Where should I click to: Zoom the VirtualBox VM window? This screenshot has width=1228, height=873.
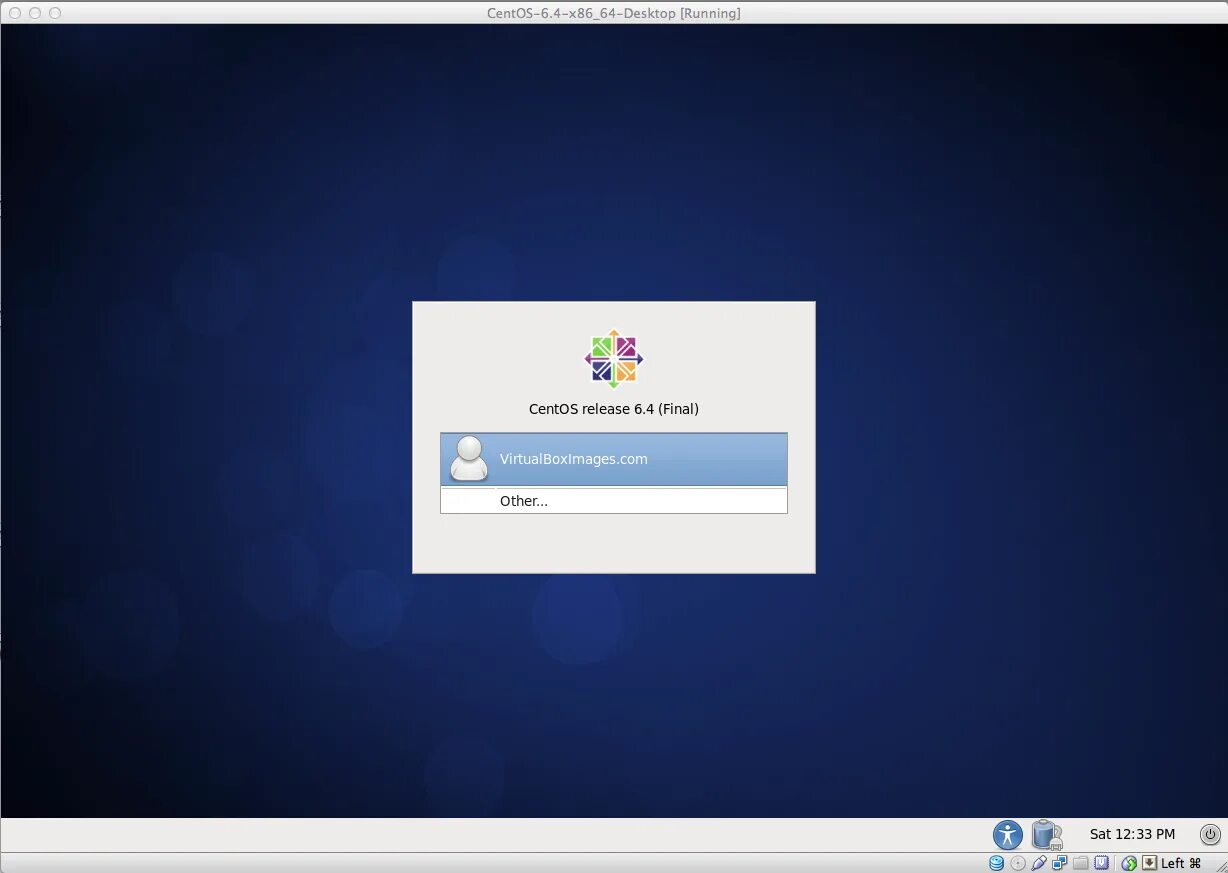(55, 13)
